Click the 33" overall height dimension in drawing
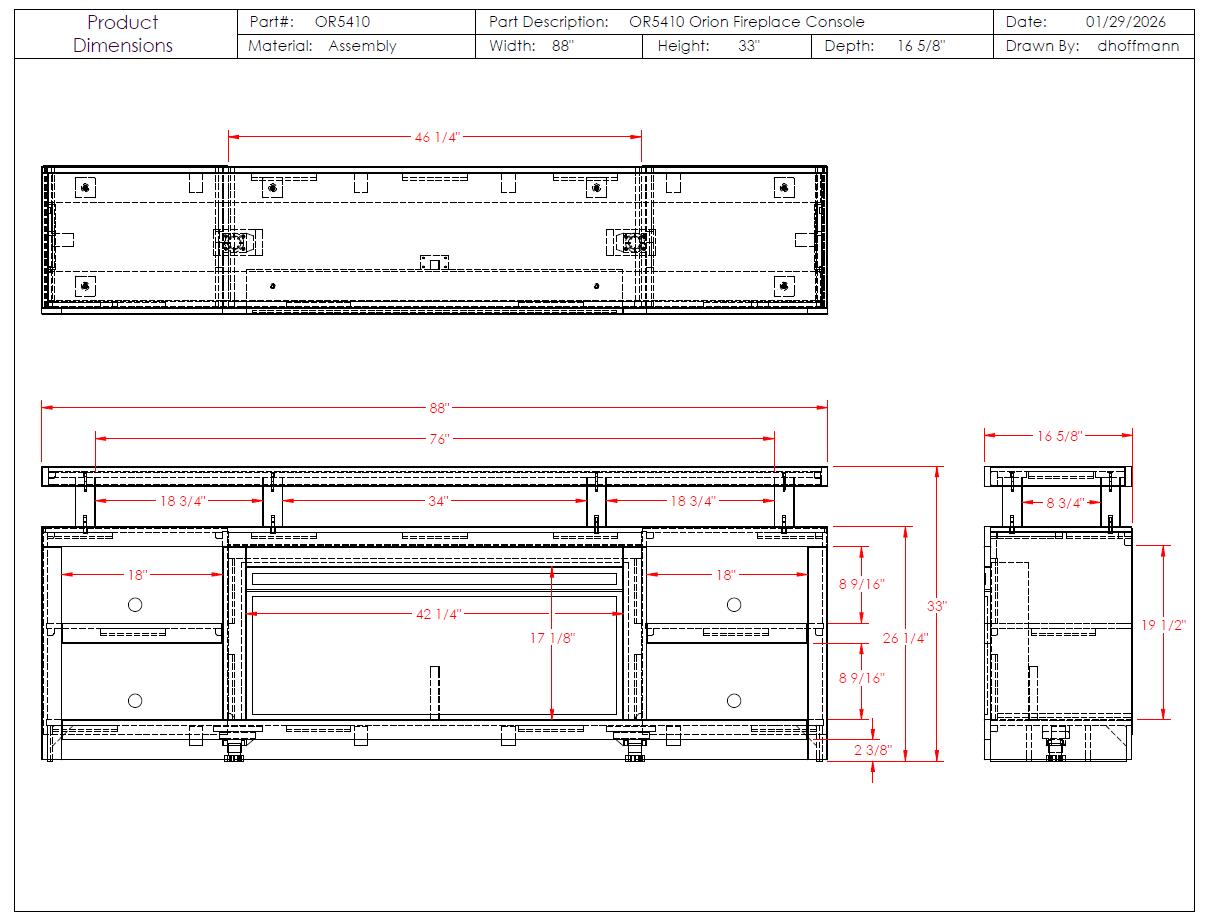Viewport: 1208px width, 919px height. point(937,606)
